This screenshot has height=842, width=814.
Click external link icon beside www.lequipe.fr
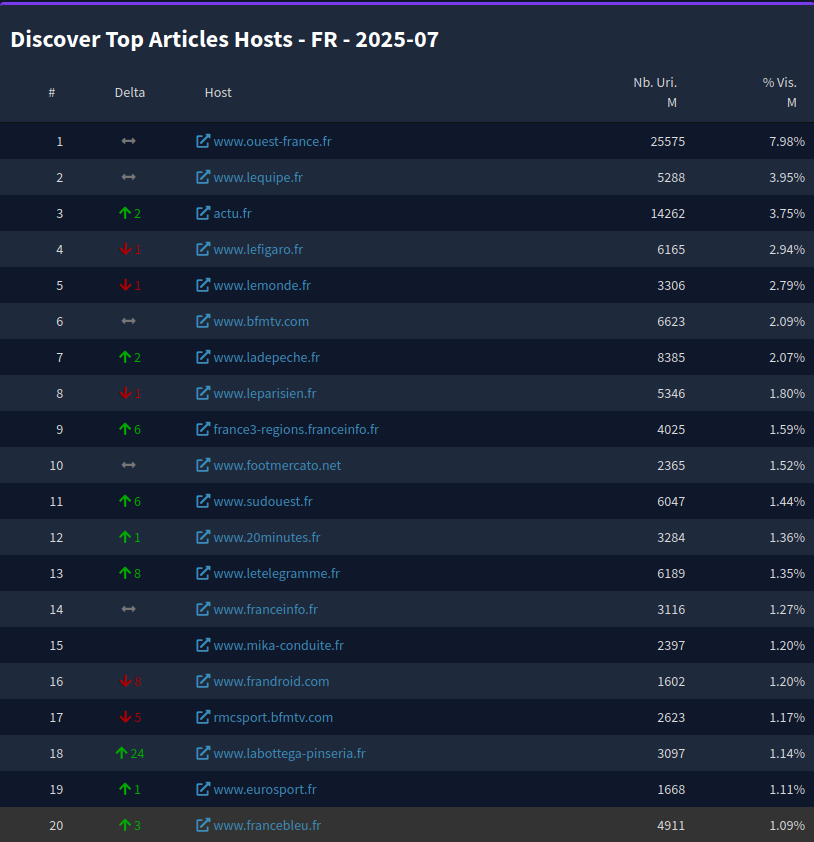[202, 177]
